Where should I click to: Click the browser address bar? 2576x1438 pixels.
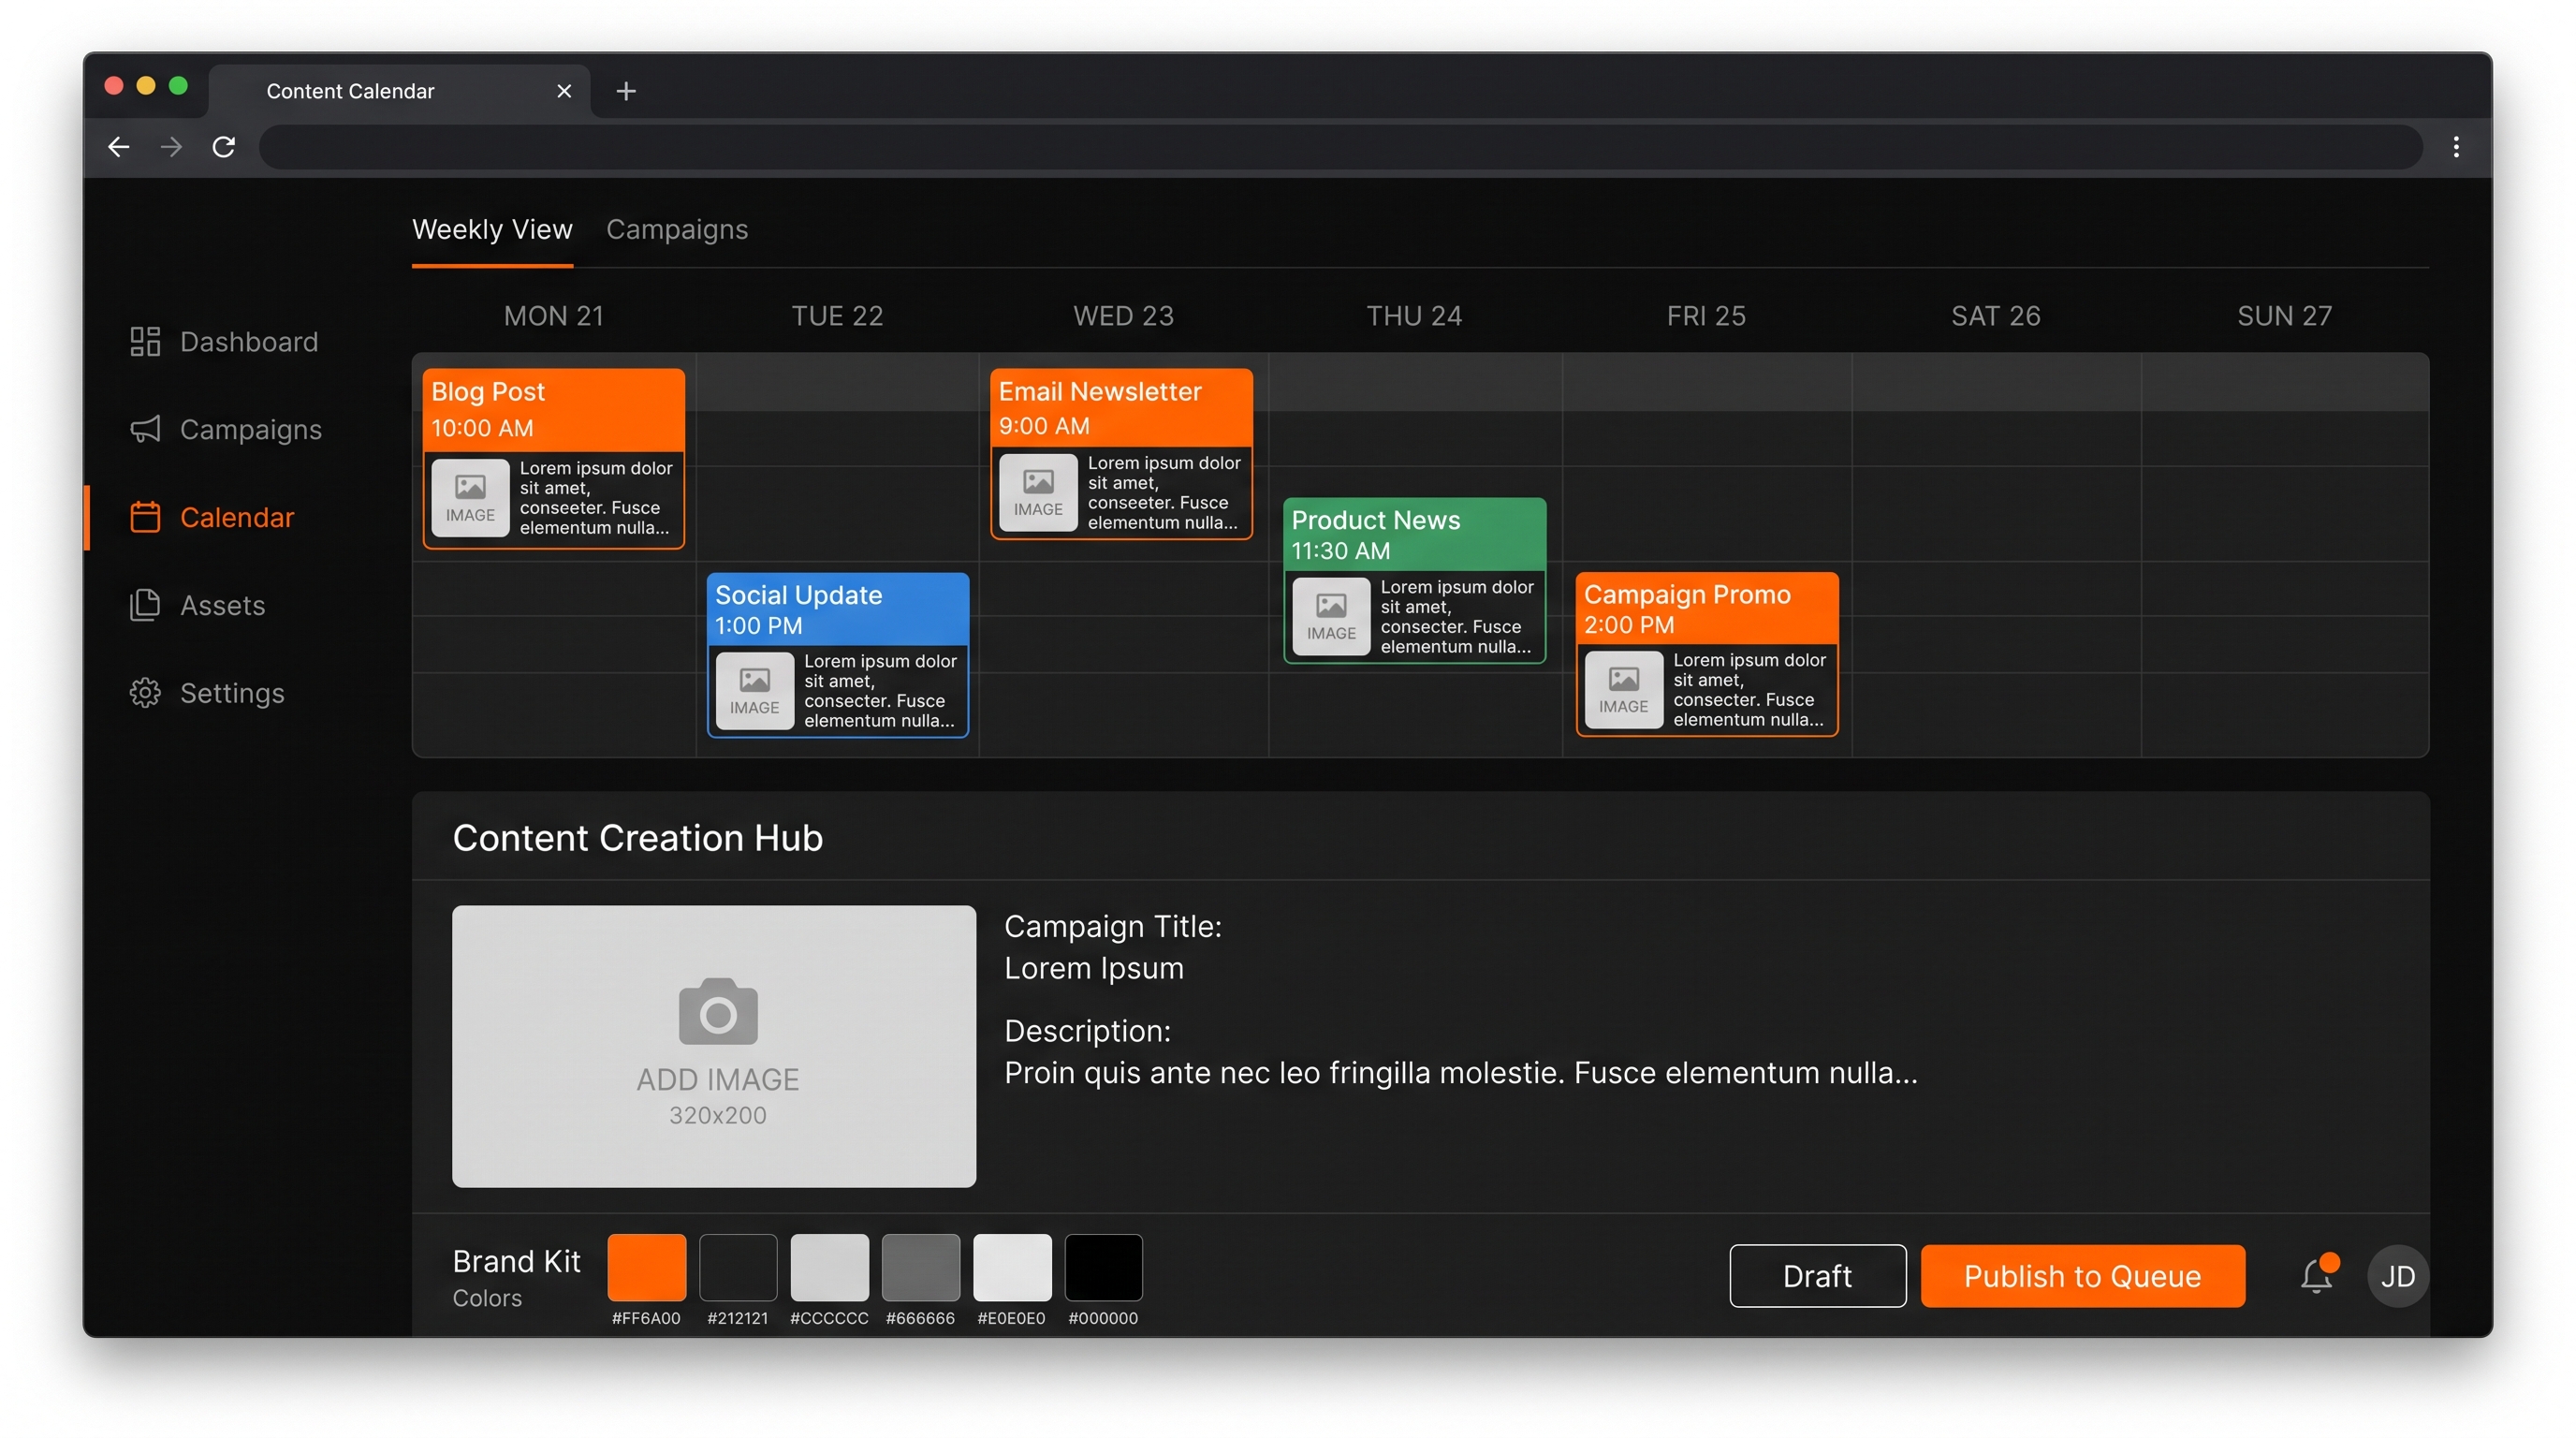point(1340,147)
